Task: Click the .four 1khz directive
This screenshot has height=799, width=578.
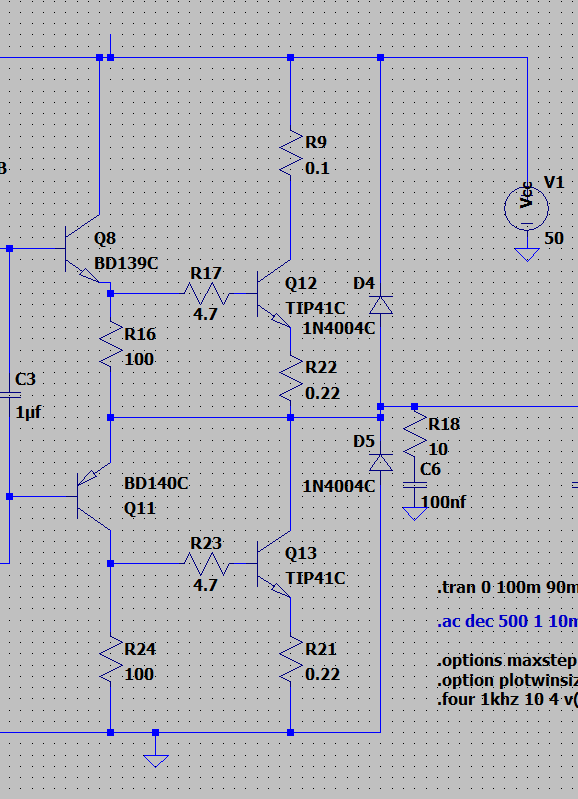Action: [x=507, y=699]
